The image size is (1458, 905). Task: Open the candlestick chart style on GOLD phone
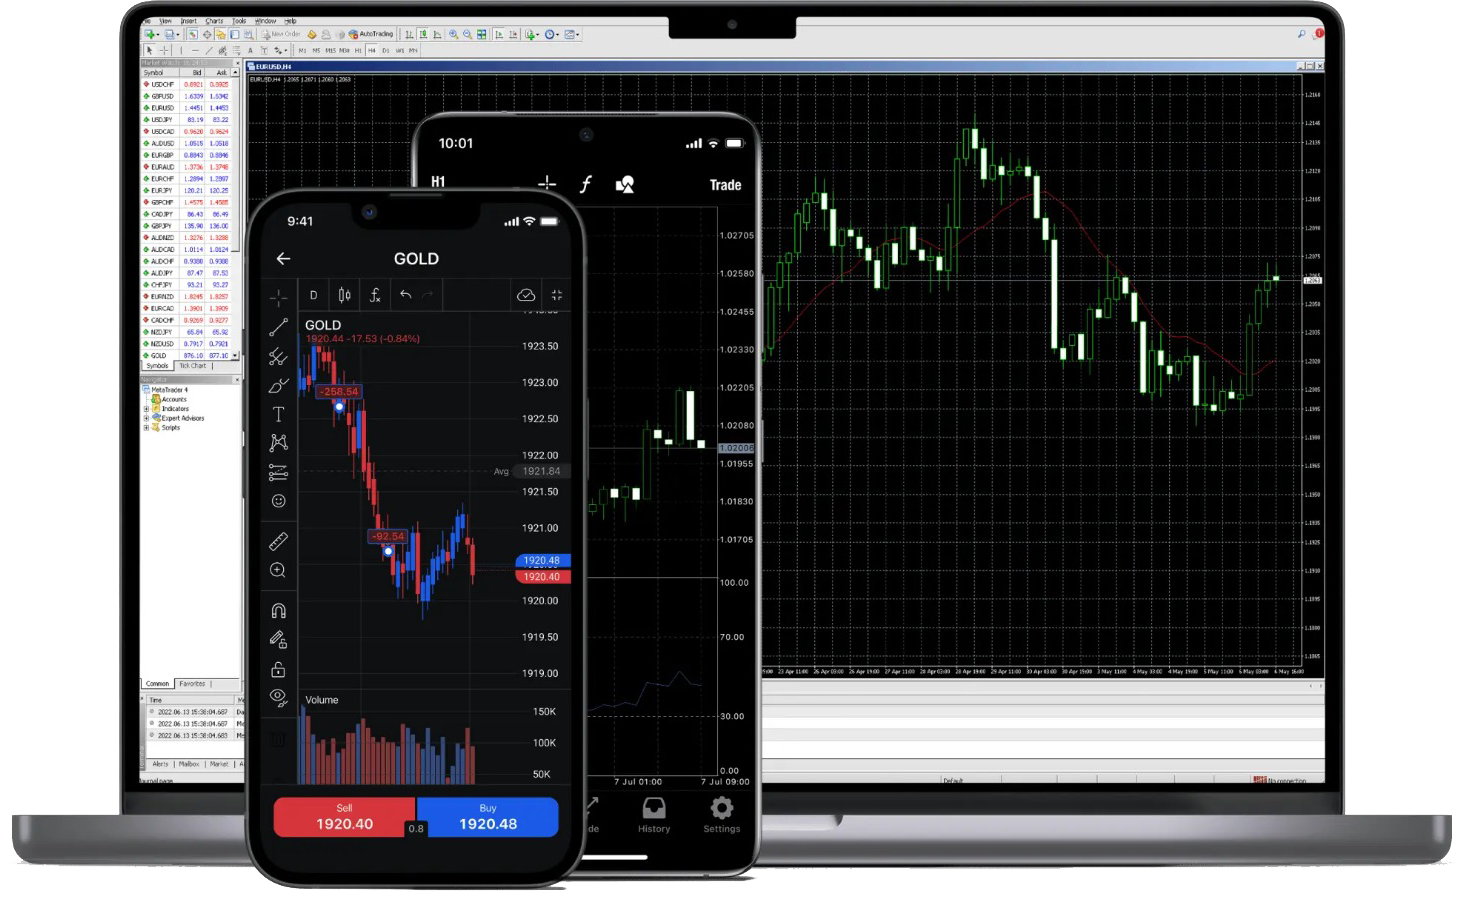[344, 295]
